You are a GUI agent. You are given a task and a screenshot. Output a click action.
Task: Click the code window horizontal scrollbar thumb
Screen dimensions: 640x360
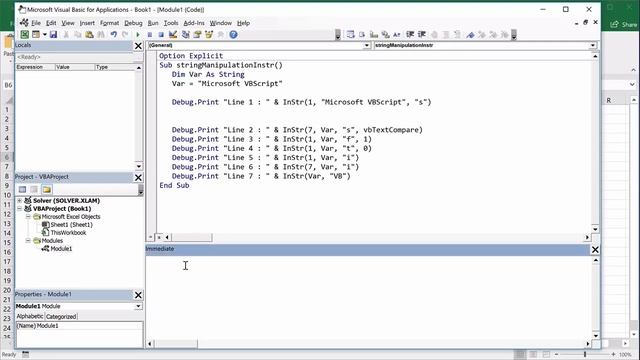pos(192,237)
